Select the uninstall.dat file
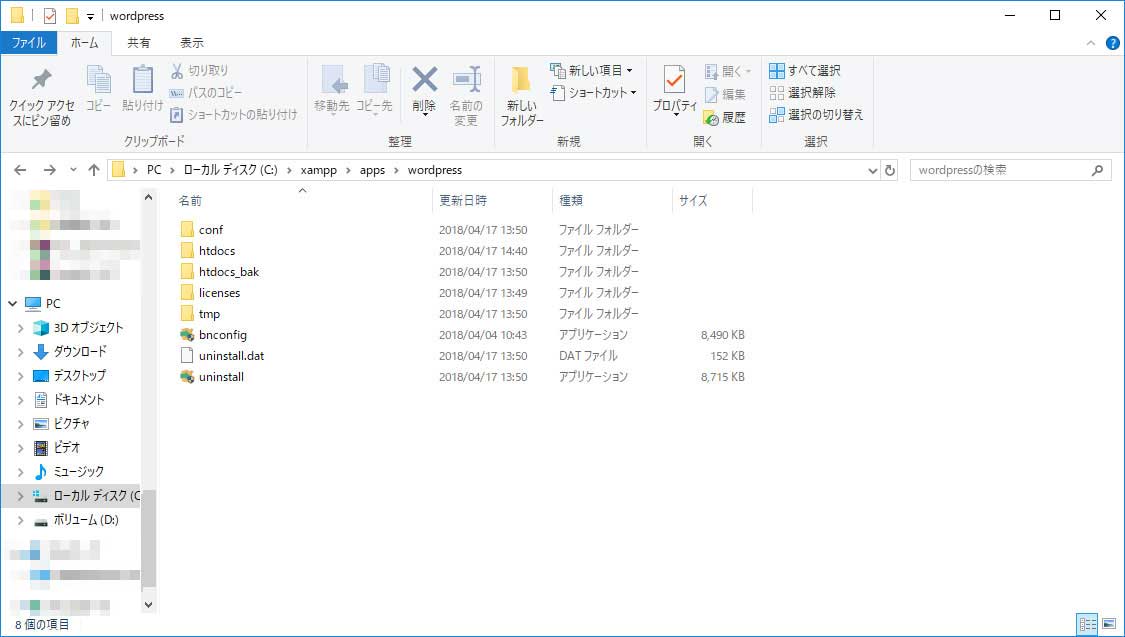Image resolution: width=1125 pixels, height=637 pixels. click(231, 356)
